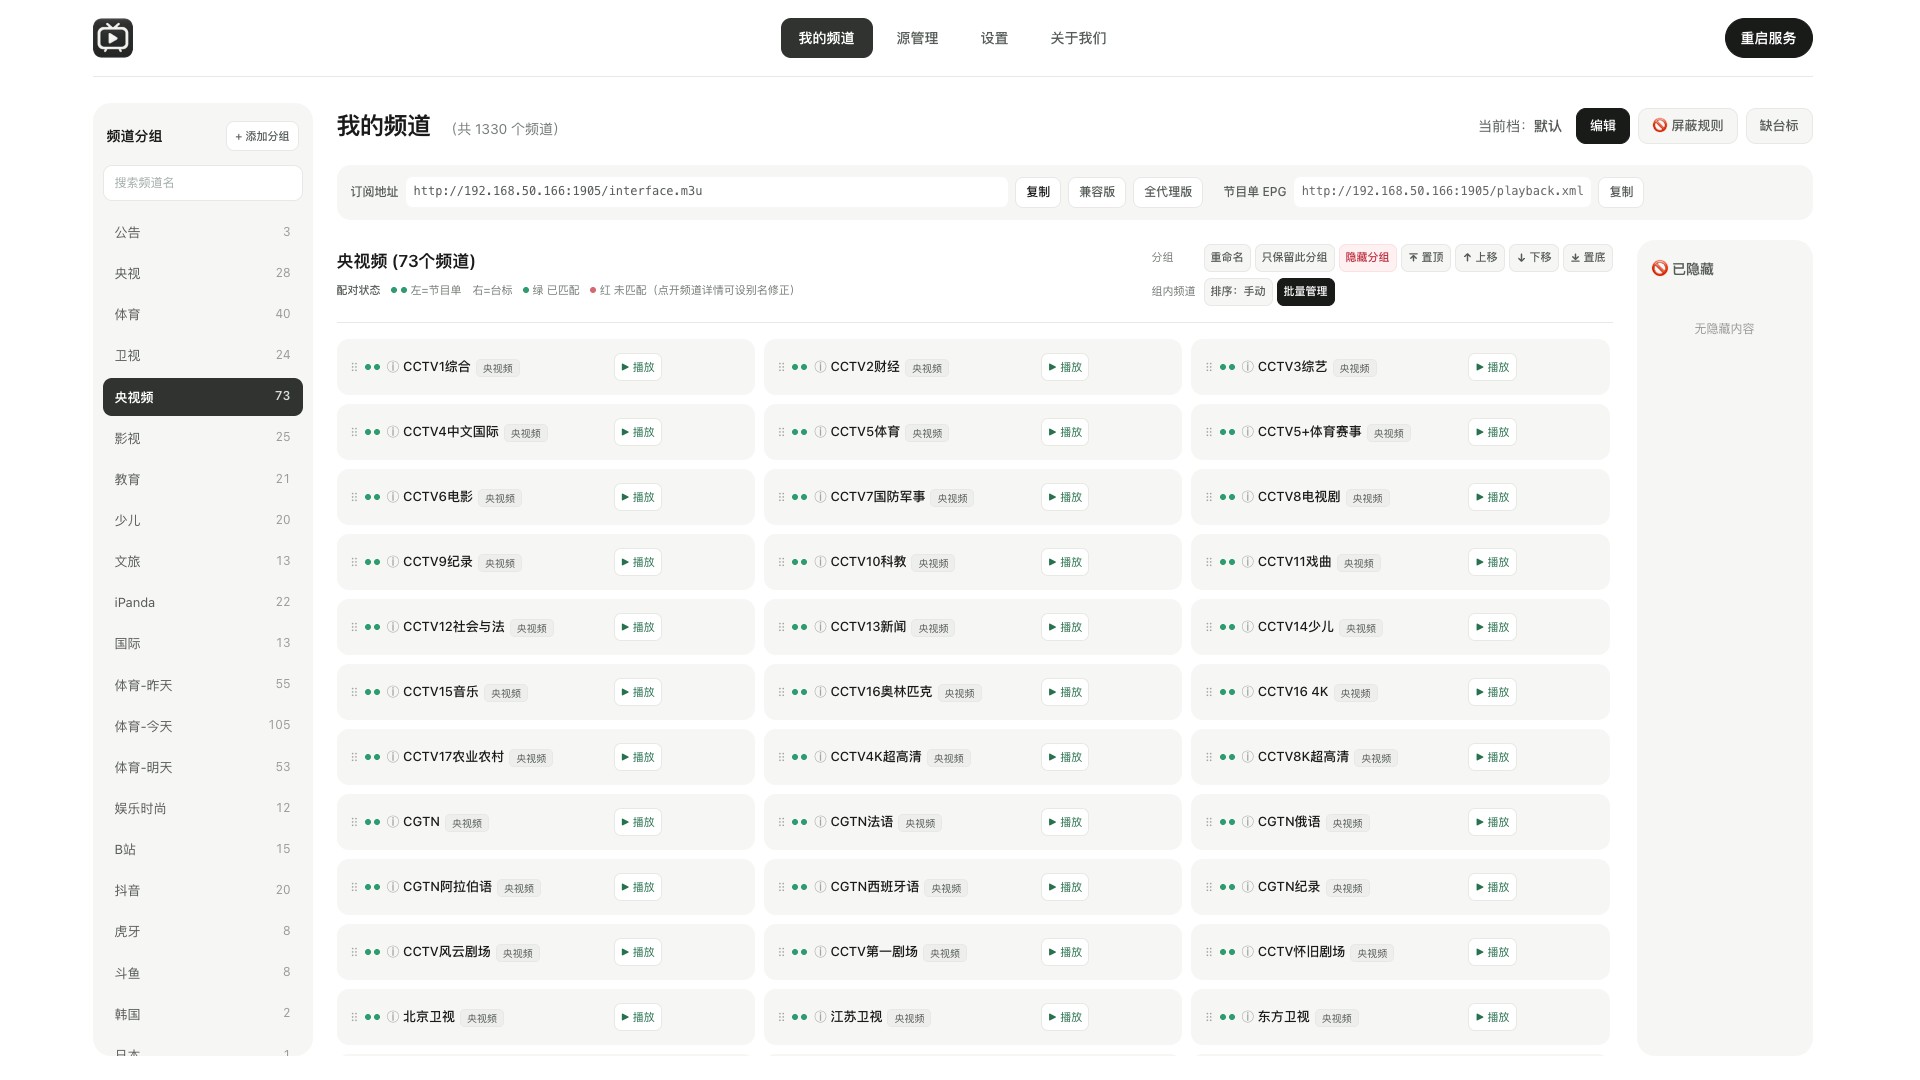1920x1080 pixels.
Task: Open info icon for CCTV8K超高清
Action: click(1248, 757)
